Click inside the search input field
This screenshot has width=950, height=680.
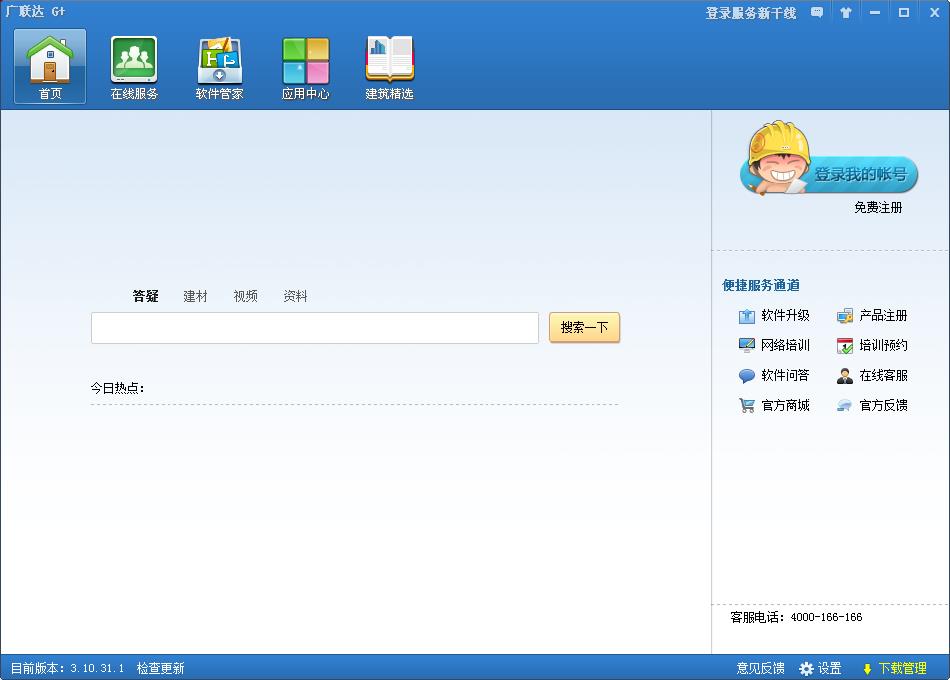tap(314, 327)
